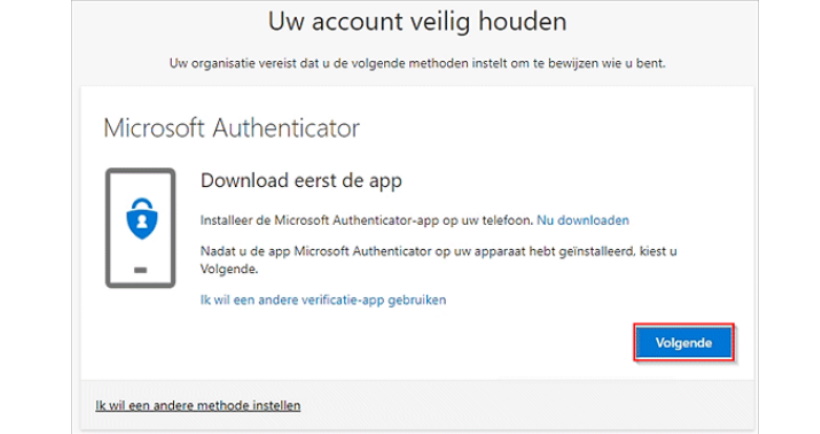Choose 'Ik wil een andere verificatie-app gebruiken'
The image size is (820, 434).
(x=323, y=300)
